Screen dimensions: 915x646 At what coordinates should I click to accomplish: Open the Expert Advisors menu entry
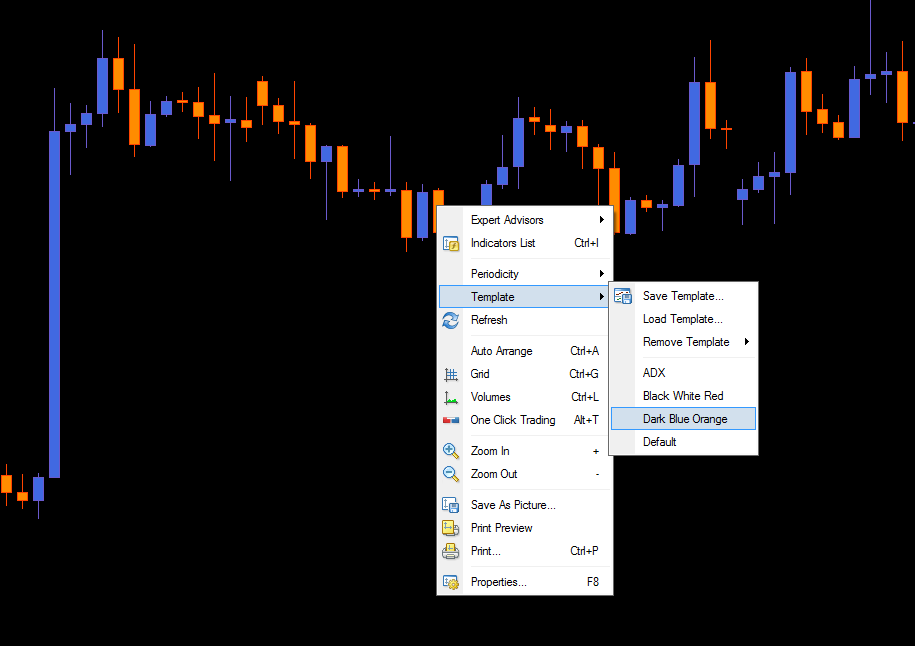coord(525,220)
